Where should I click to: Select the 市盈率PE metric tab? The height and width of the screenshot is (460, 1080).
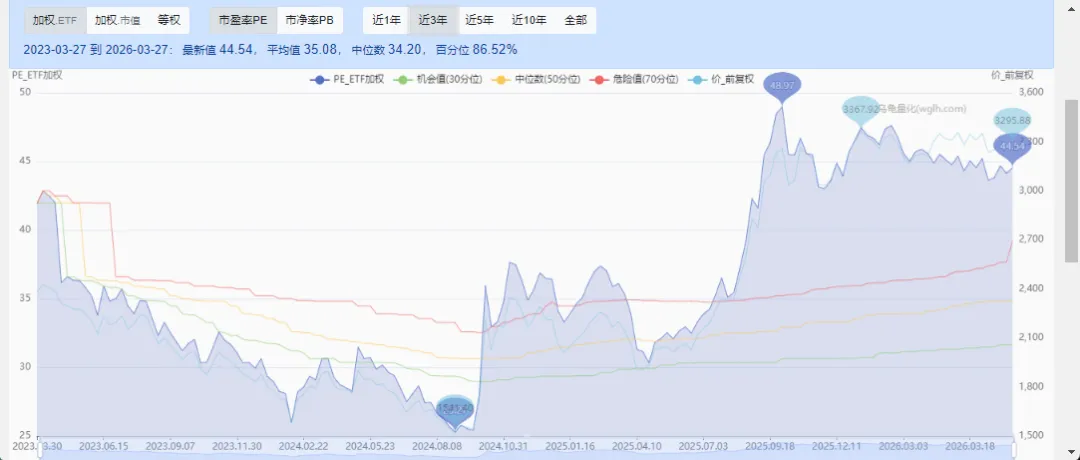[x=243, y=21]
